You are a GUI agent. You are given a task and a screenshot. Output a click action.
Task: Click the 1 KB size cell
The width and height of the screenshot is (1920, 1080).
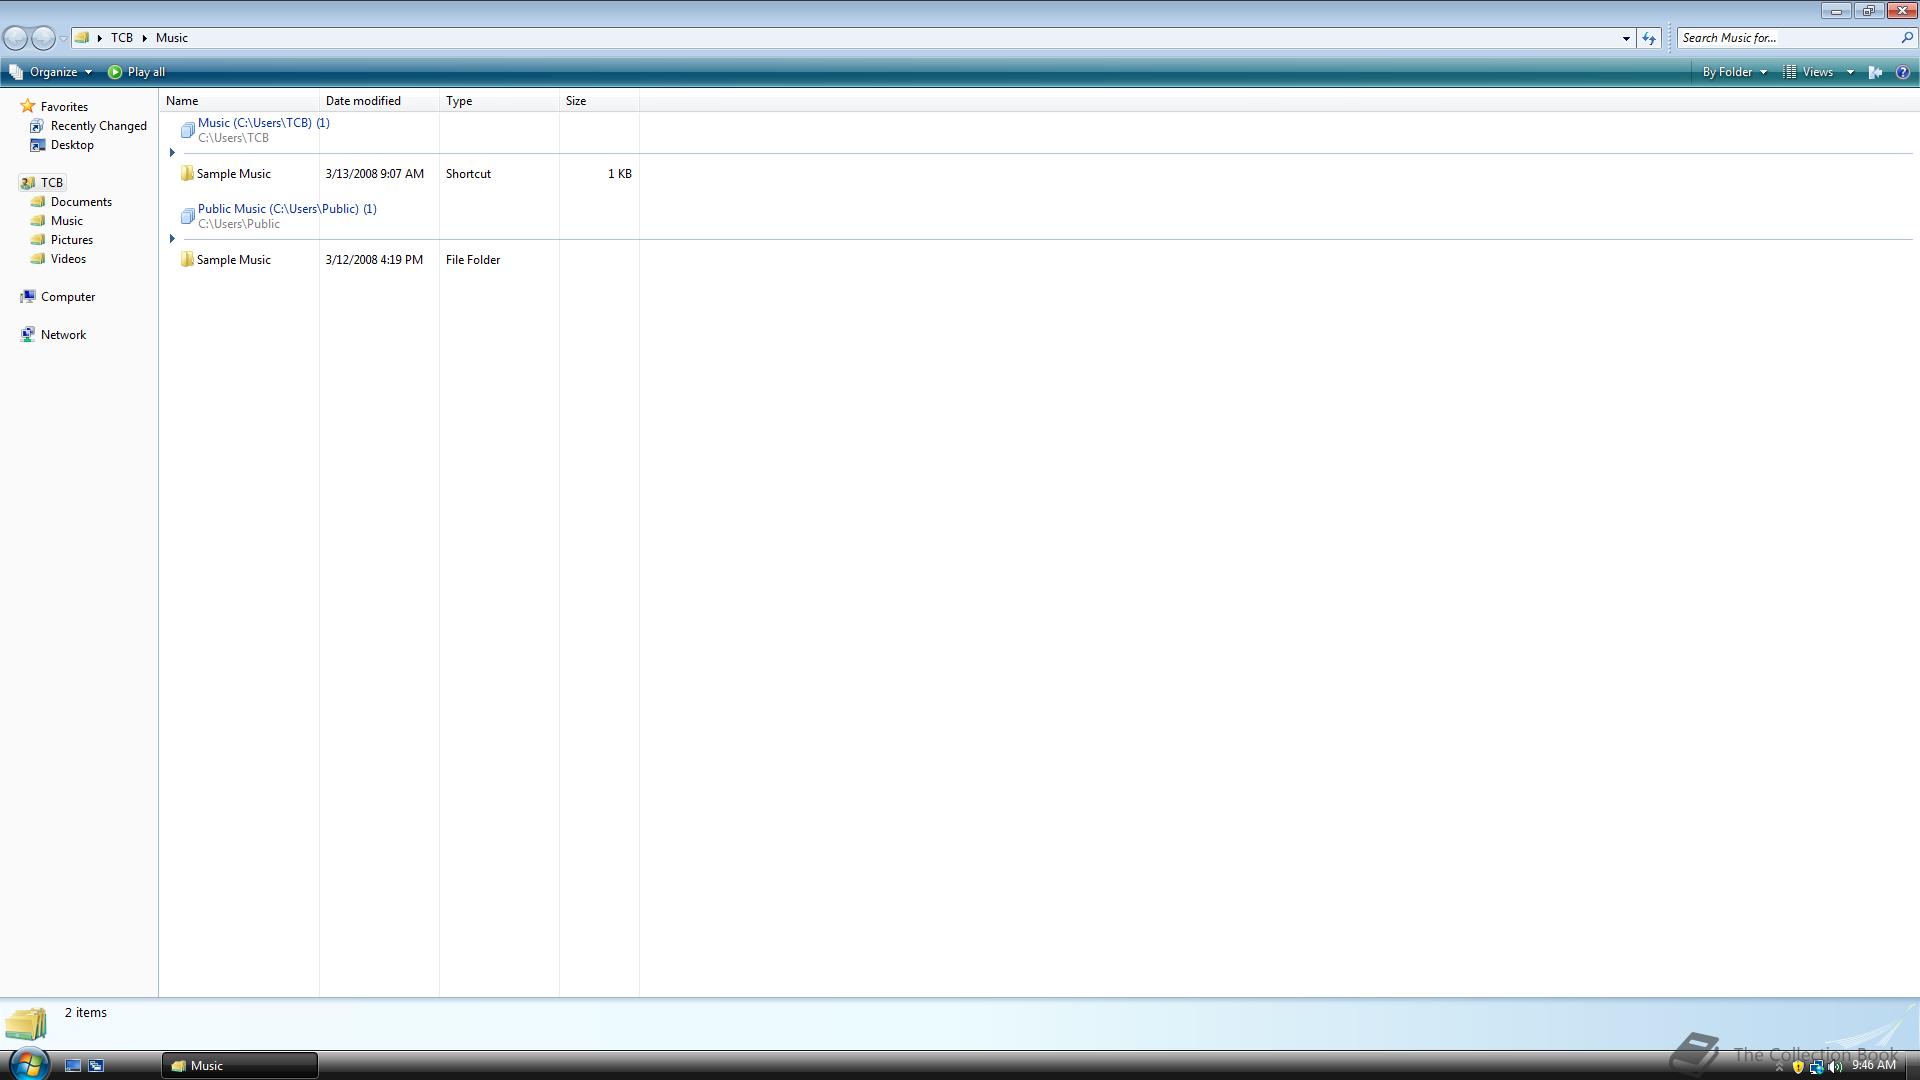pos(619,174)
